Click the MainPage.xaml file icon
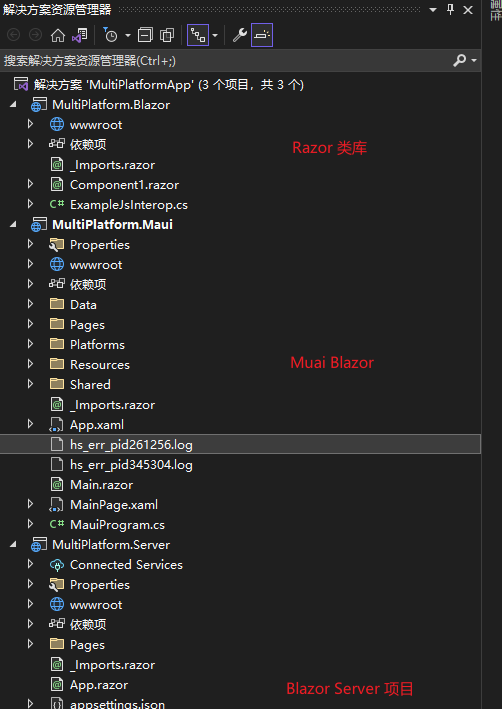Image resolution: width=502 pixels, height=709 pixels. pos(56,505)
